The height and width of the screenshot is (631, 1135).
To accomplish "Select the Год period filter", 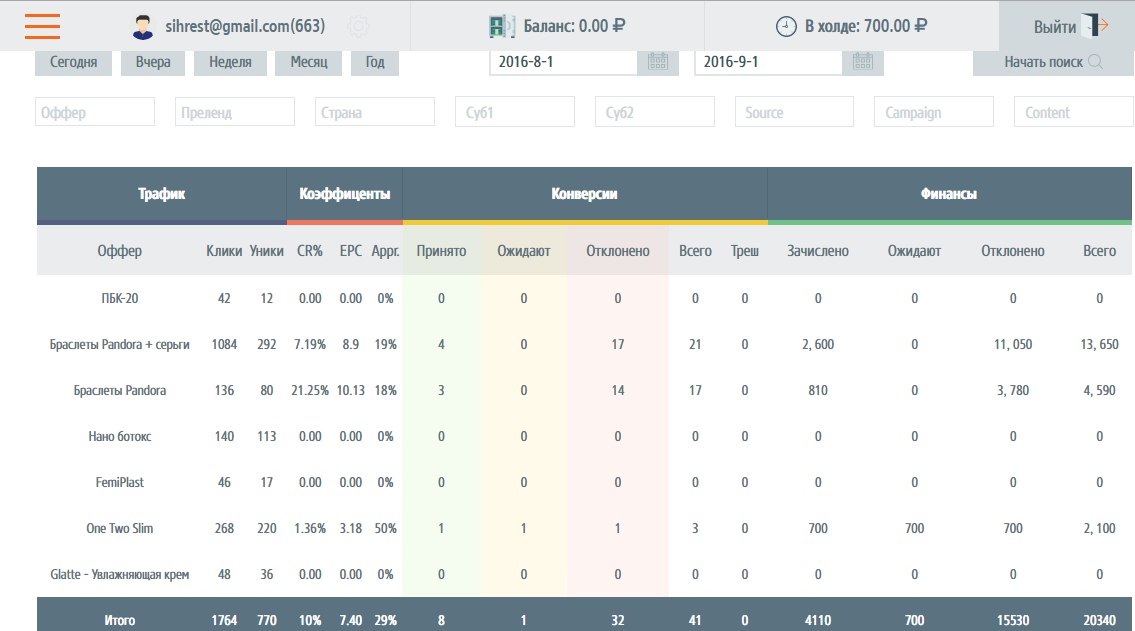I will [x=375, y=62].
